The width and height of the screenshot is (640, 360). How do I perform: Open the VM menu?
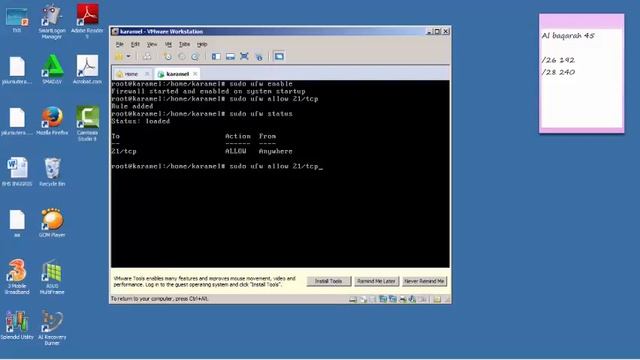point(168,44)
